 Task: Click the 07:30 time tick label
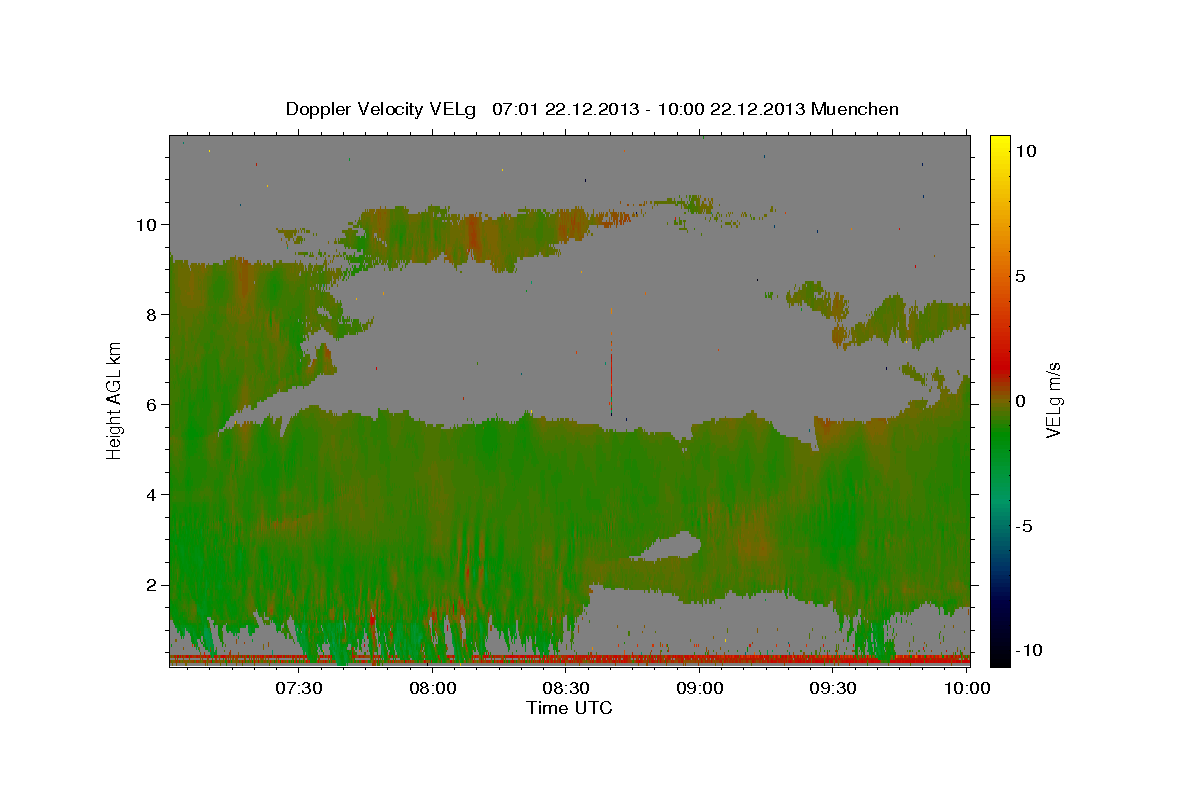coord(299,688)
